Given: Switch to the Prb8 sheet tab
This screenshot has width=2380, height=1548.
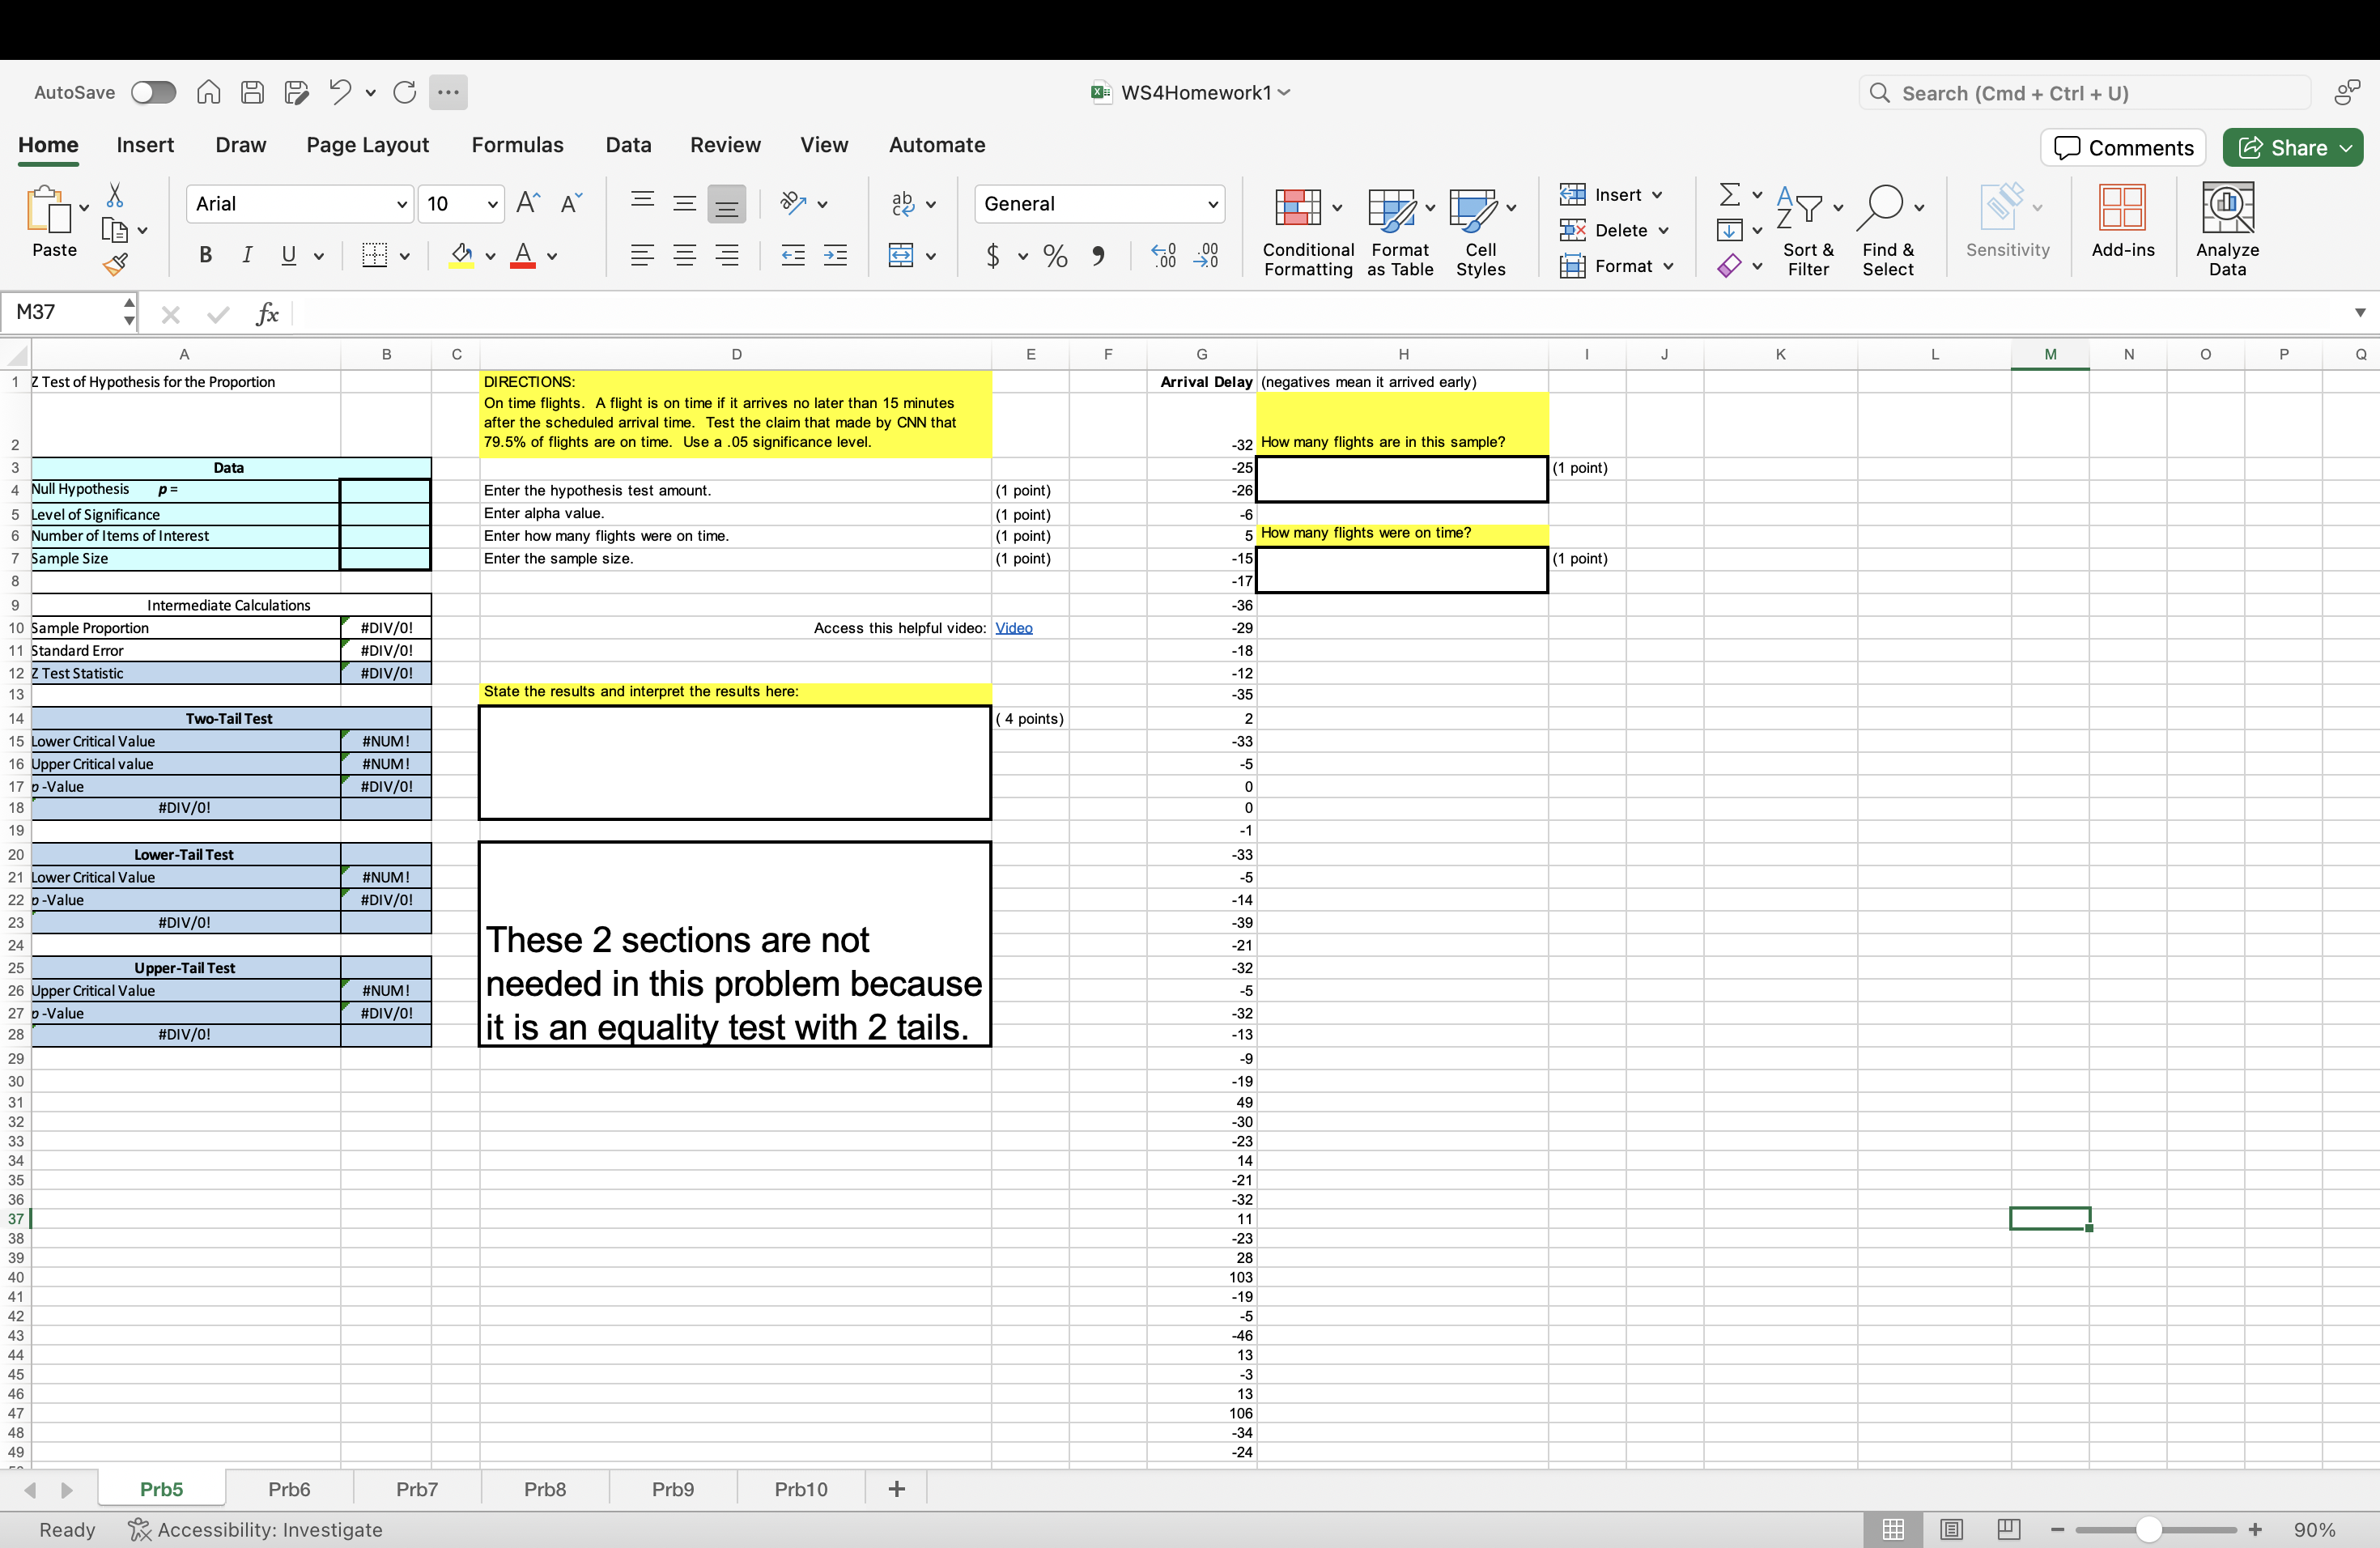Looking at the screenshot, I should (544, 1488).
